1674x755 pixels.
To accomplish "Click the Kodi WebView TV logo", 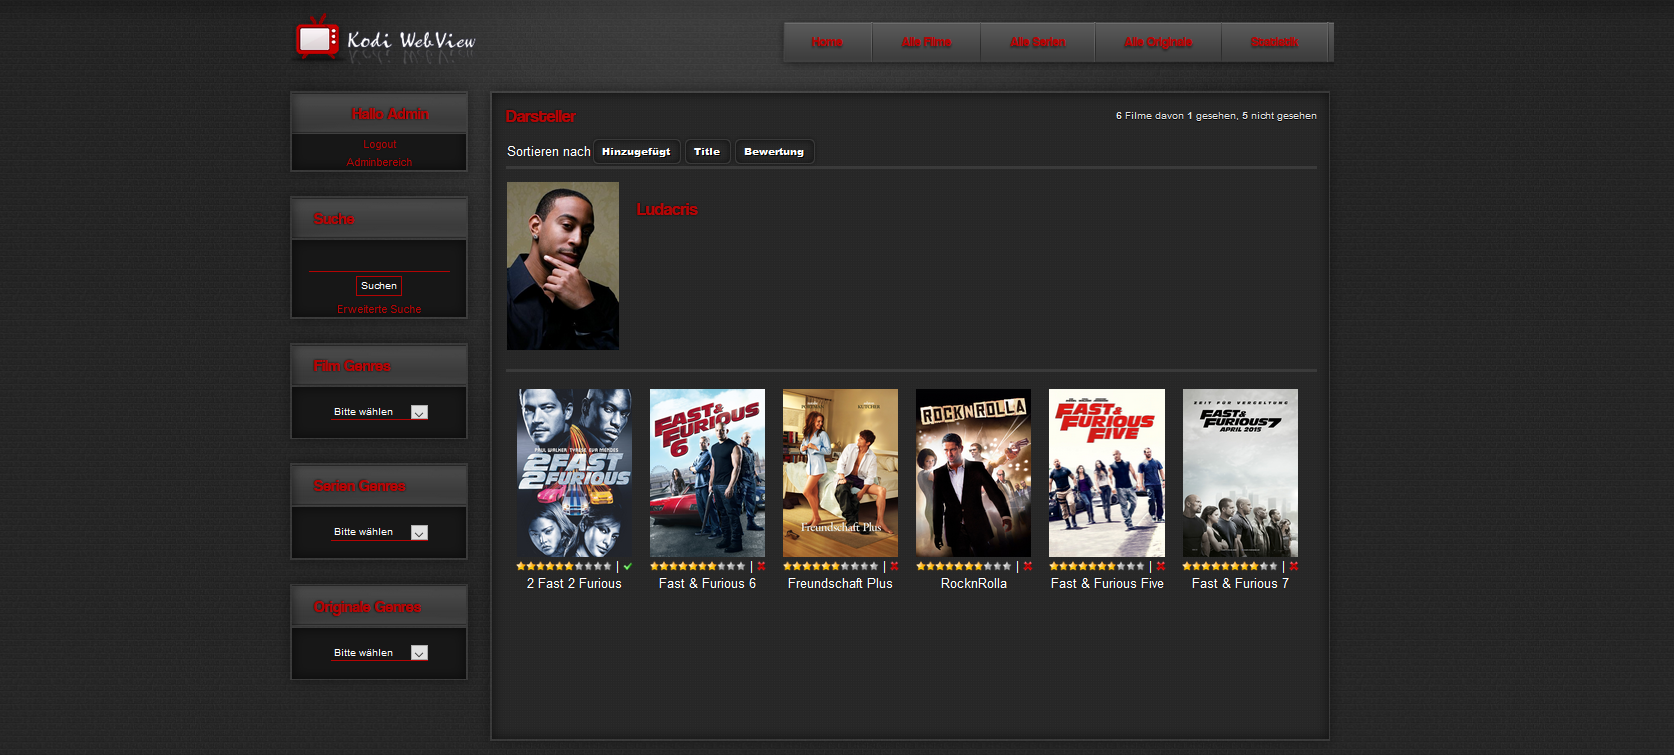I will [x=385, y=40].
